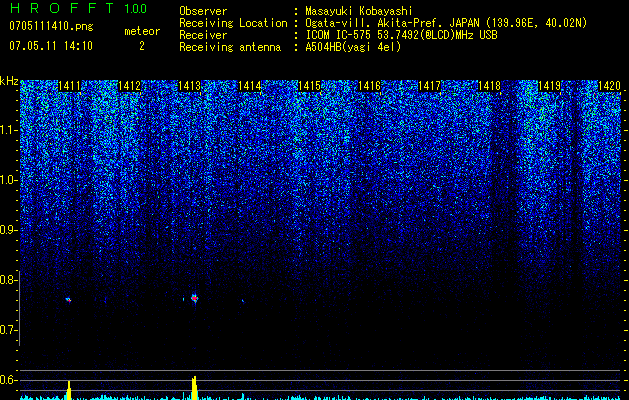Click the red meteor echo near 1413
Screen dimensions: 629x400
tap(195, 298)
